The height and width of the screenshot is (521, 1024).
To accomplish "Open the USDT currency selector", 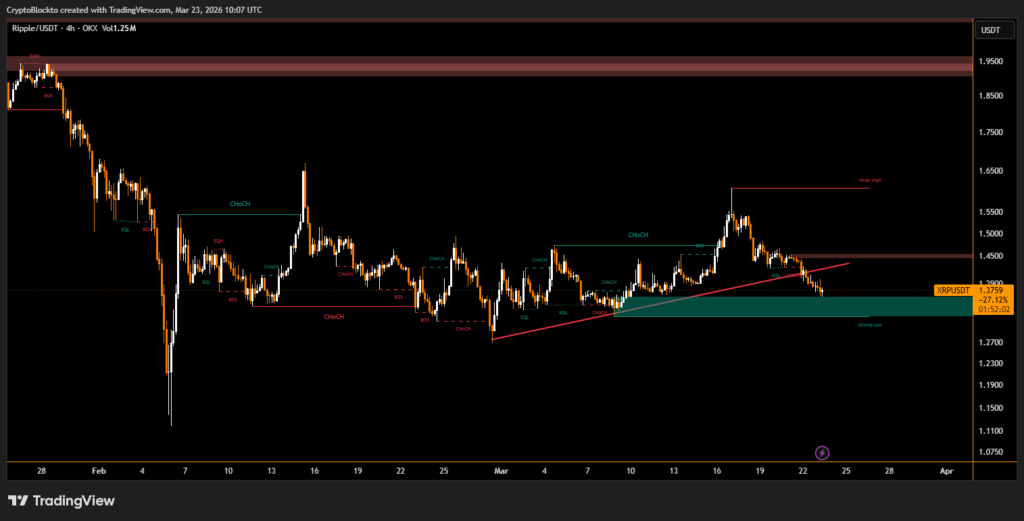I will point(990,31).
